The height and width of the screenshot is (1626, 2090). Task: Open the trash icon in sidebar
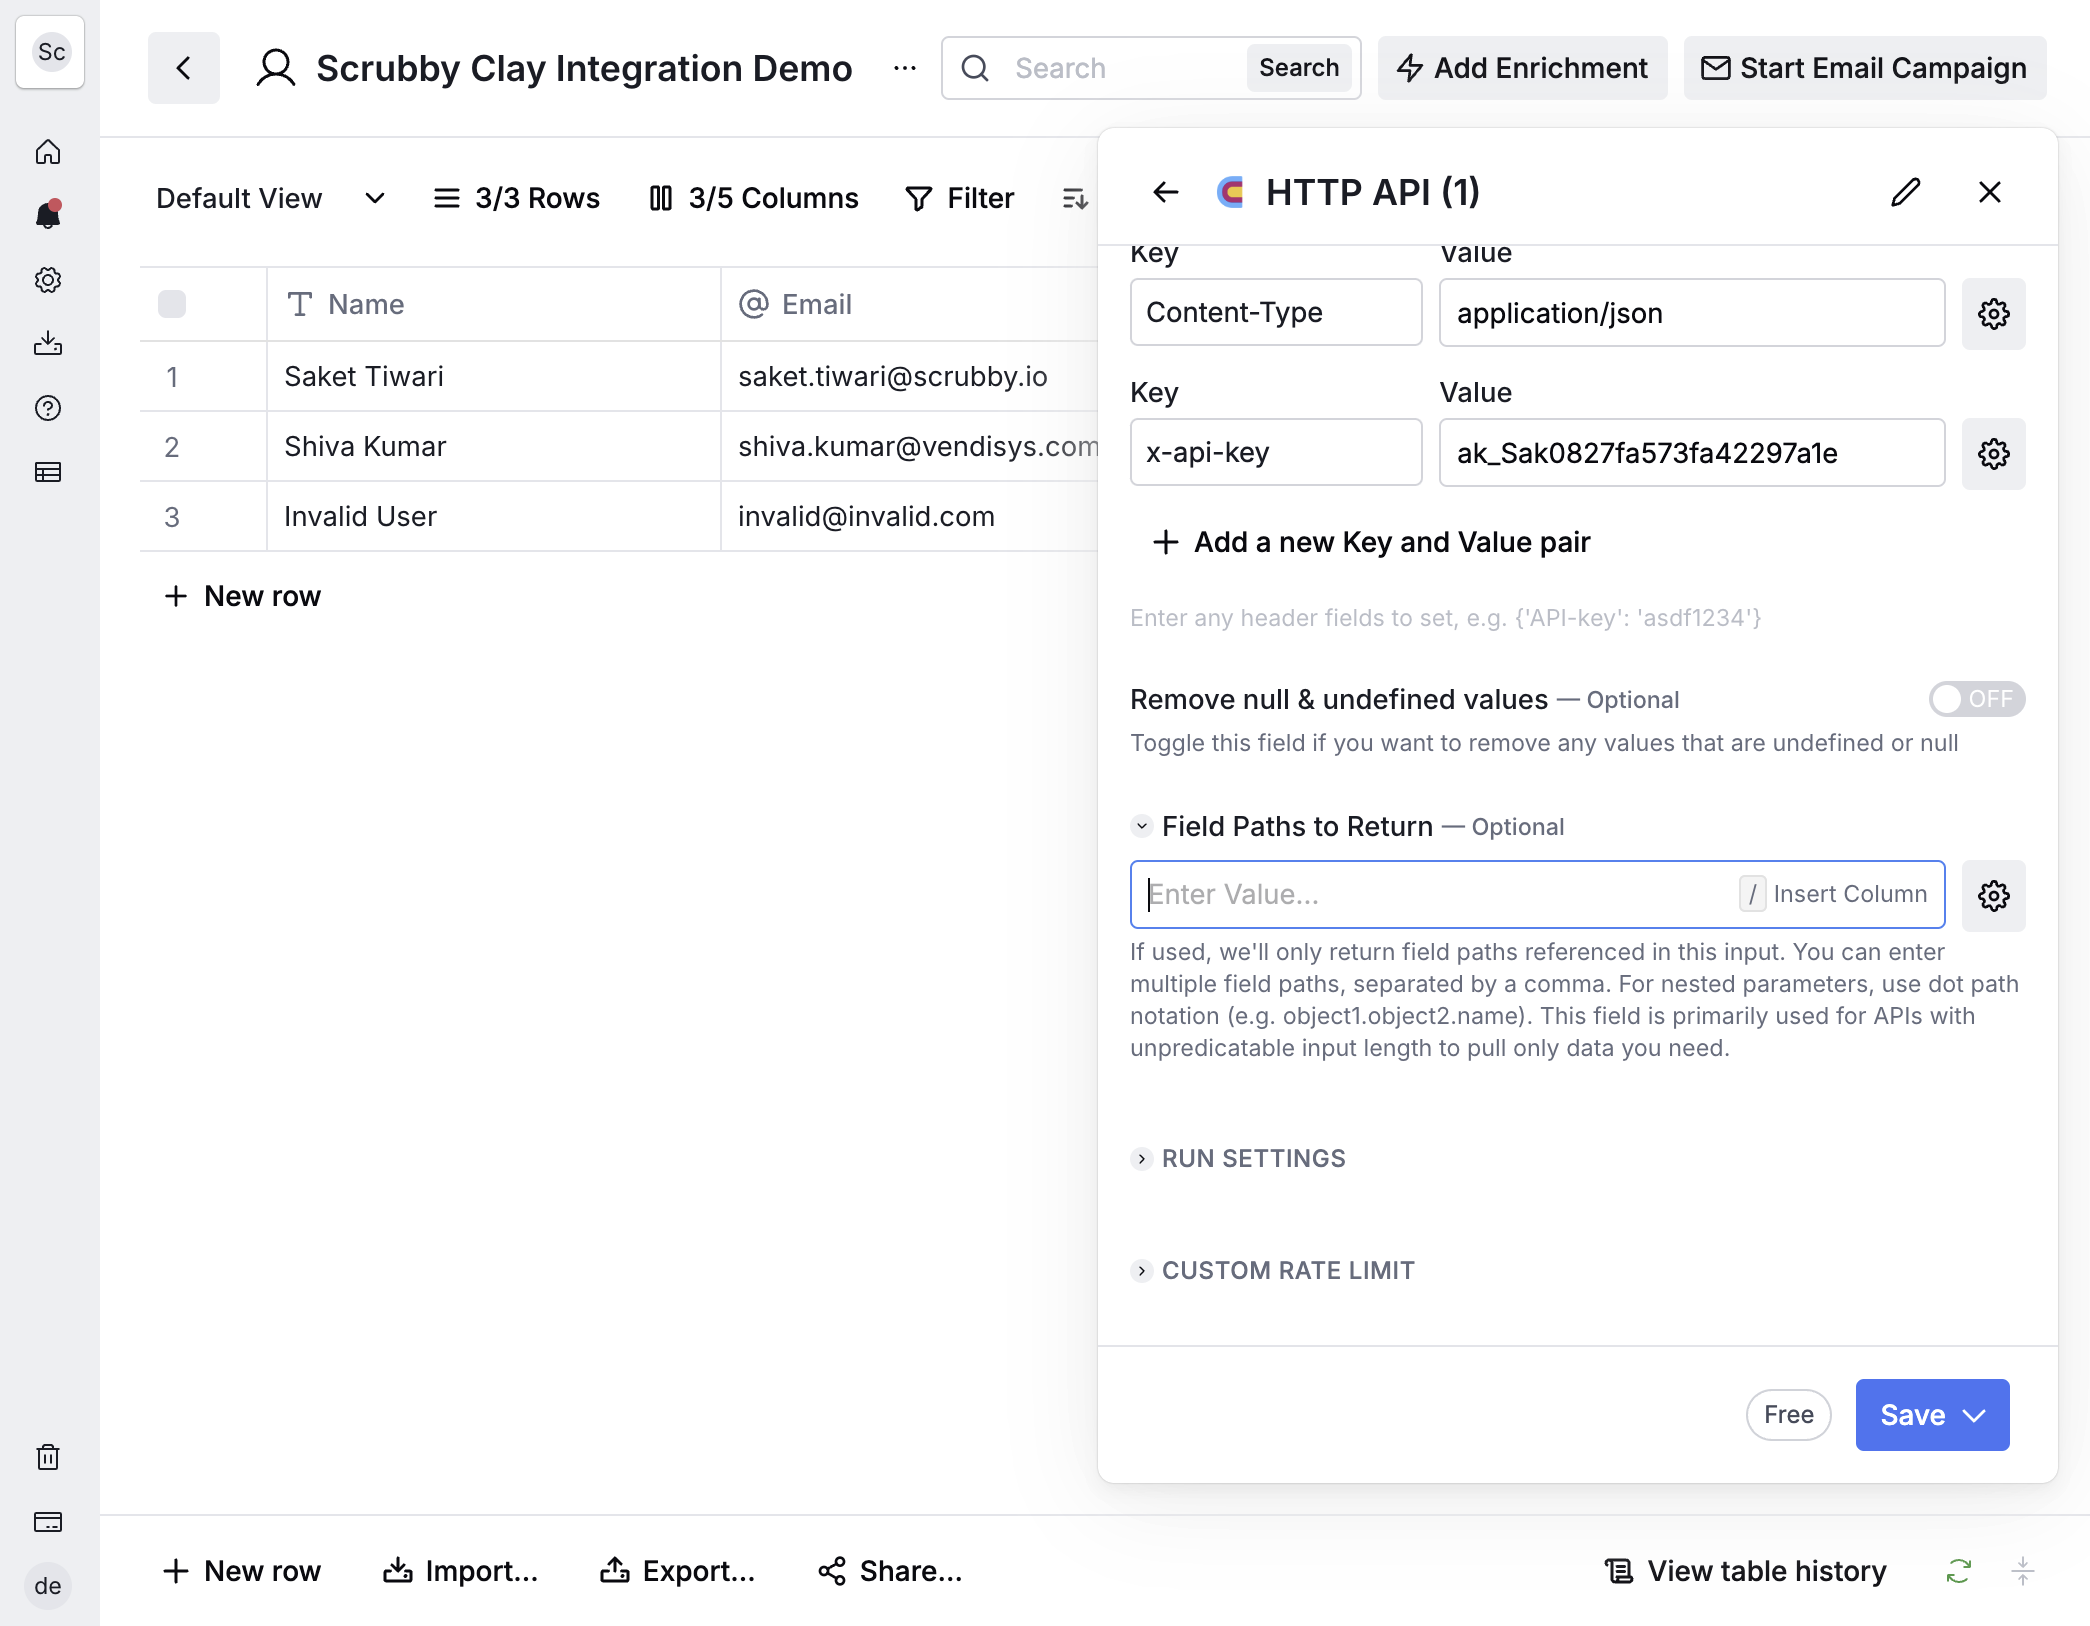pyautogui.click(x=48, y=1457)
